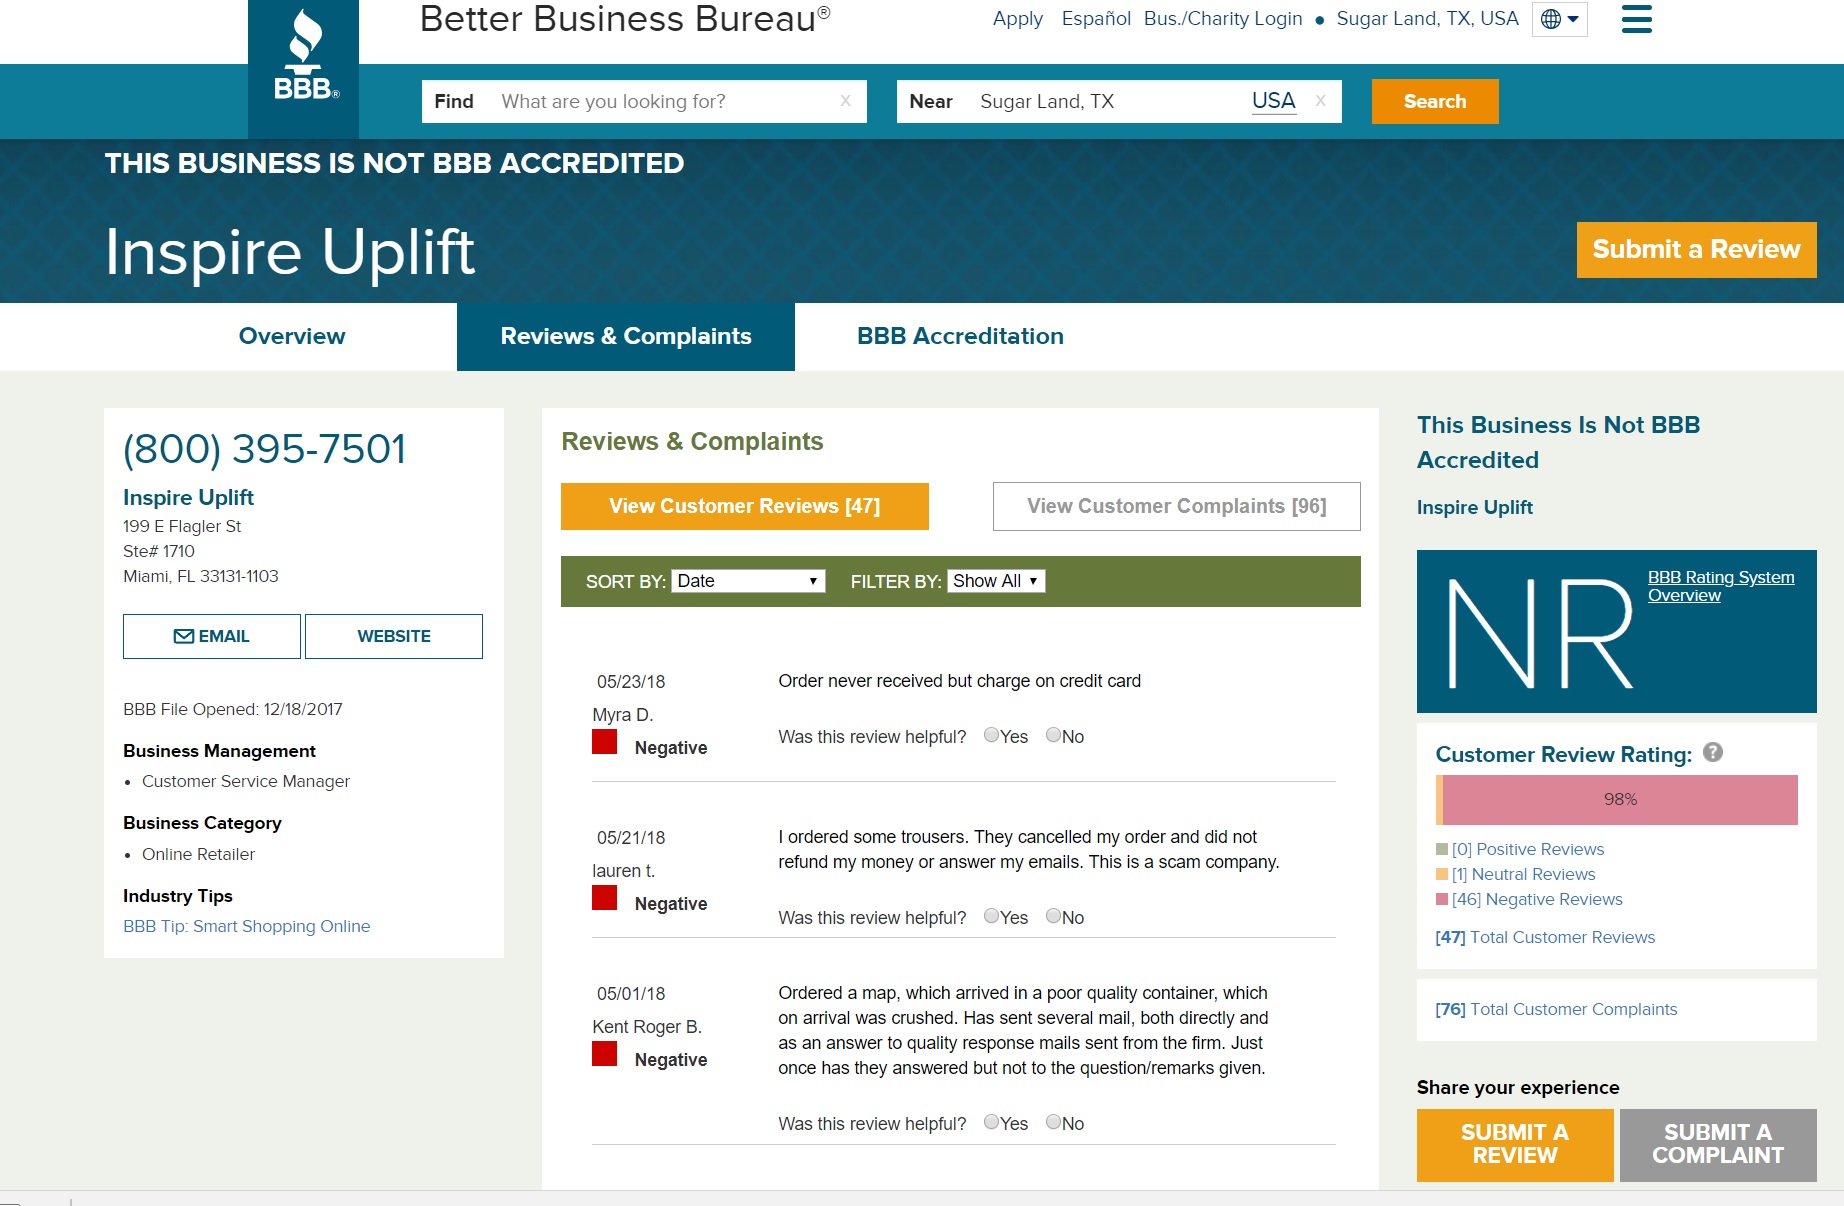The width and height of the screenshot is (1844, 1206).
Task: Click [76] Total Customer Complaints link
Action: pos(1556,1009)
